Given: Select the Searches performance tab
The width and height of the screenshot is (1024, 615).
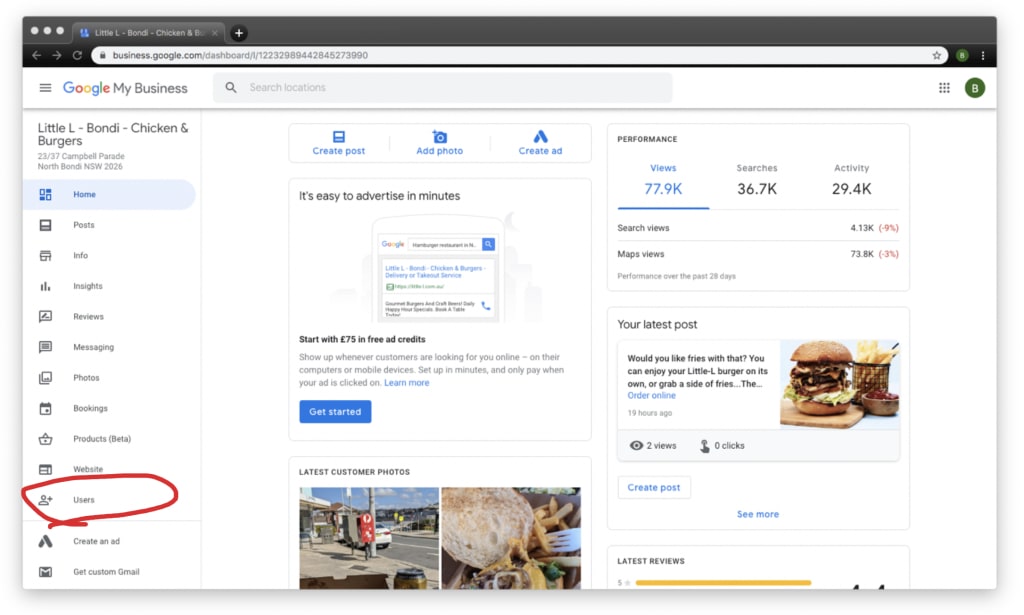Looking at the screenshot, I should [x=757, y=180].
